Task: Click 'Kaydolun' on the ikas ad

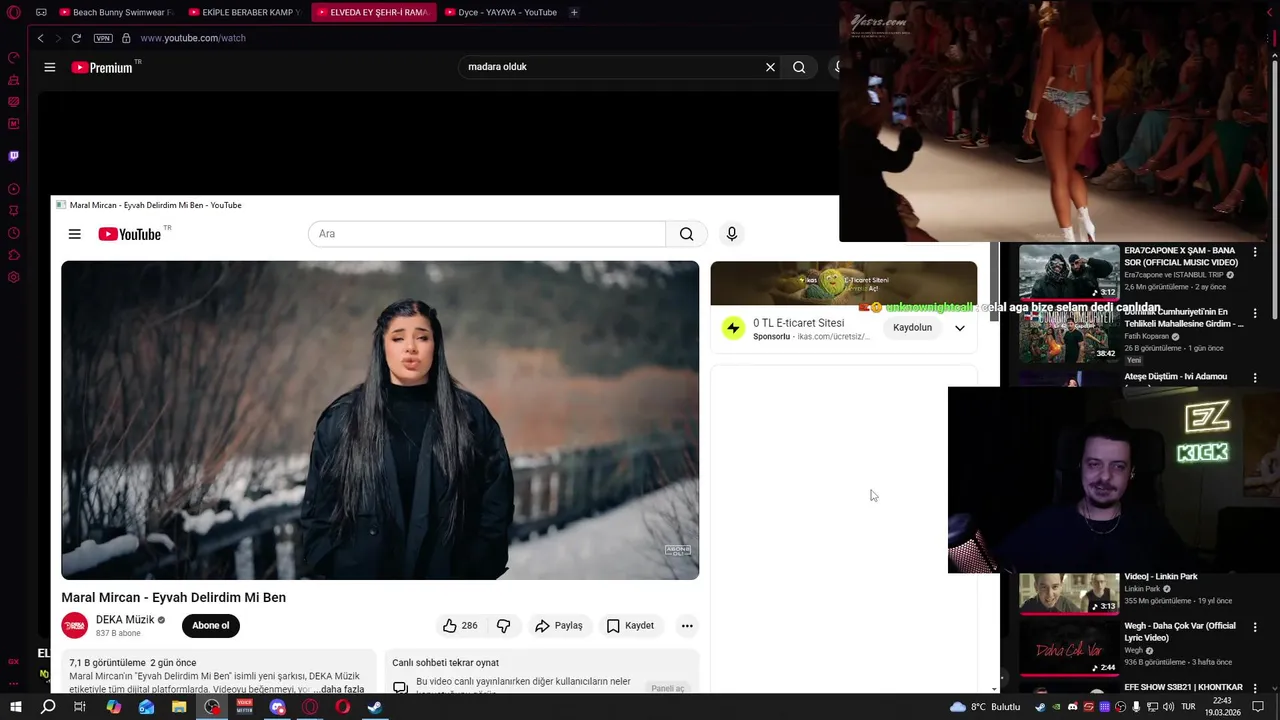Action: click(x=912, y=328)
